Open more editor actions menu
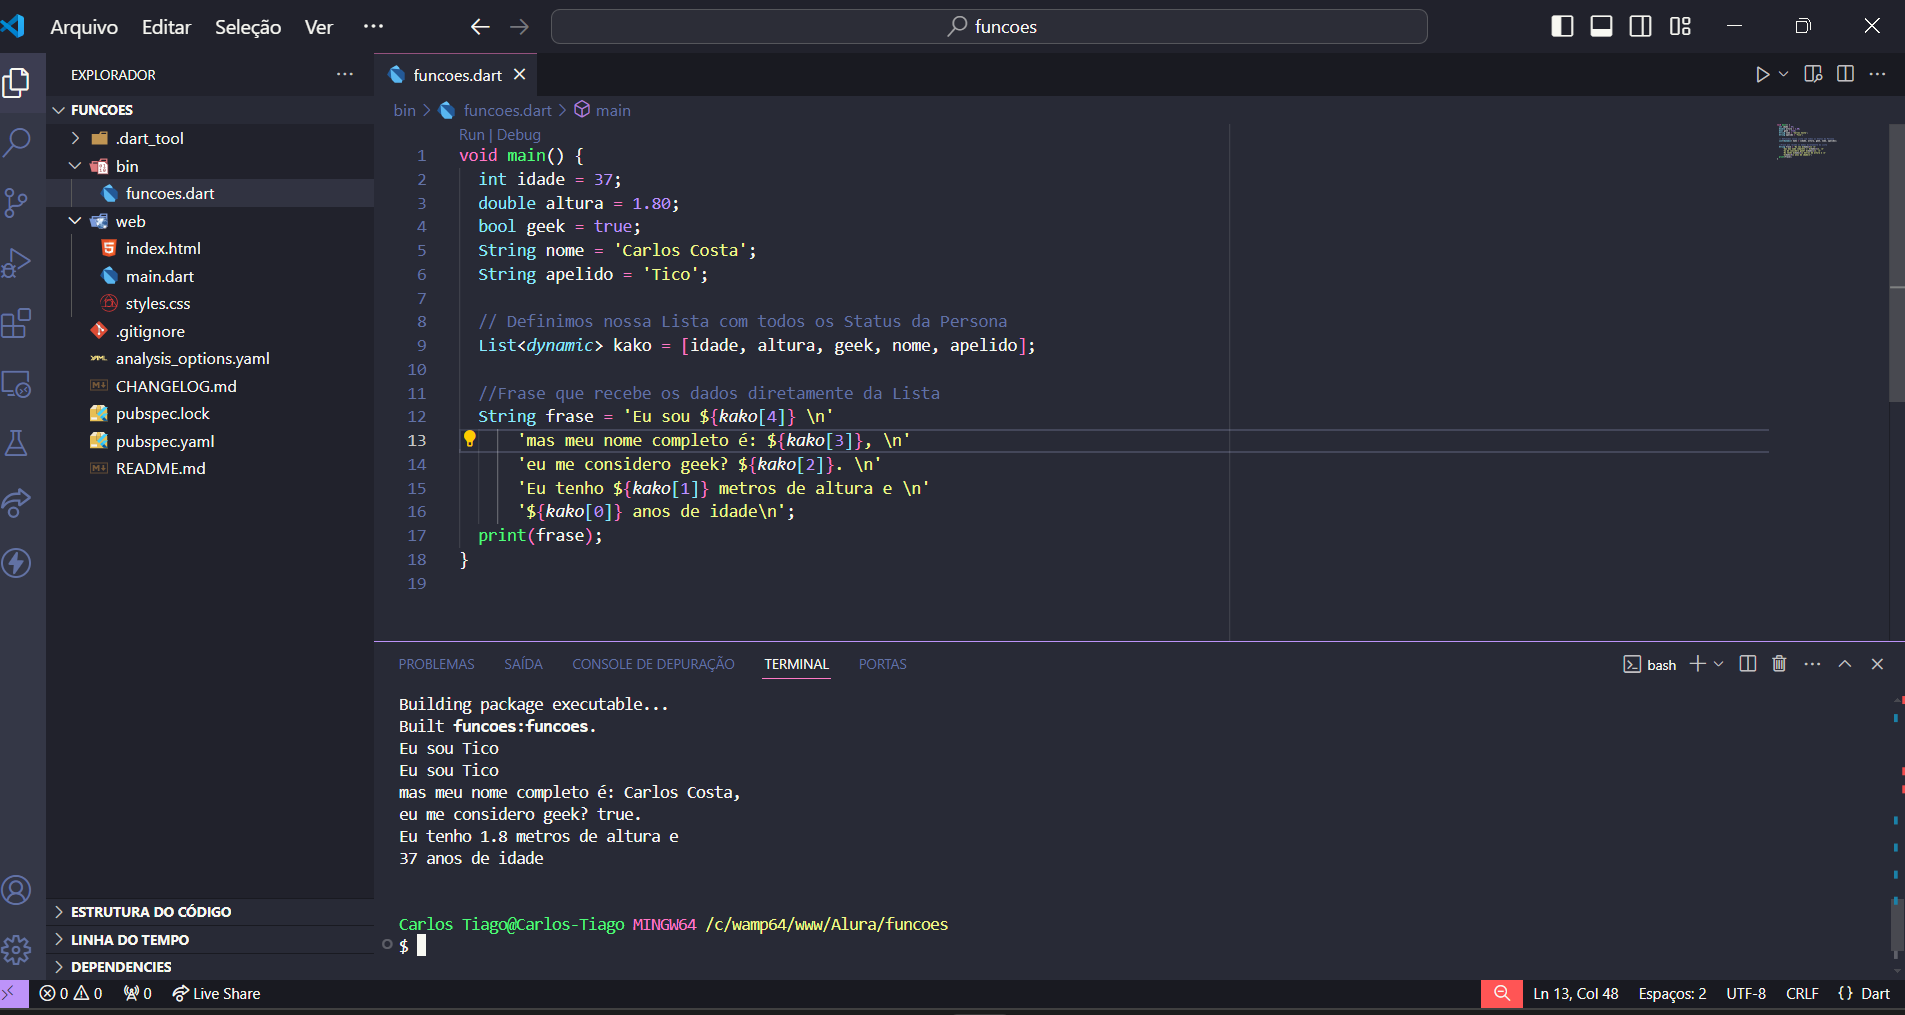The image size is (1905, 1015). (x=1877, y=74)
